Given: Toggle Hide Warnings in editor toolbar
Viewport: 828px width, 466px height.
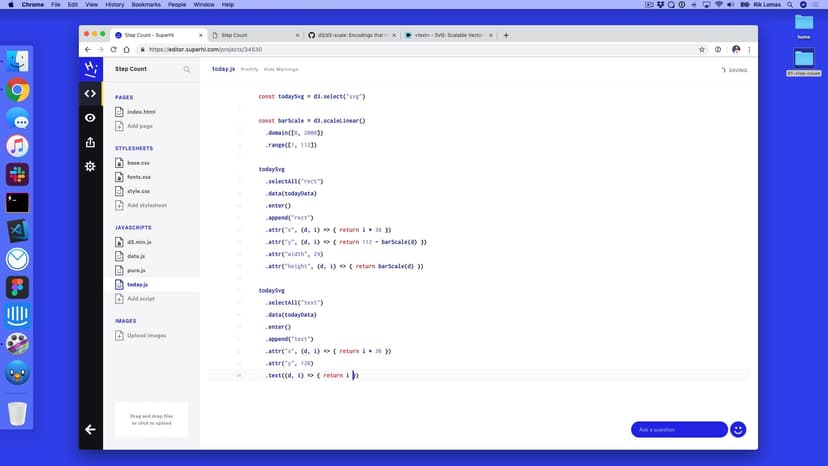Looking at the screenshot, I should (281, 70).
